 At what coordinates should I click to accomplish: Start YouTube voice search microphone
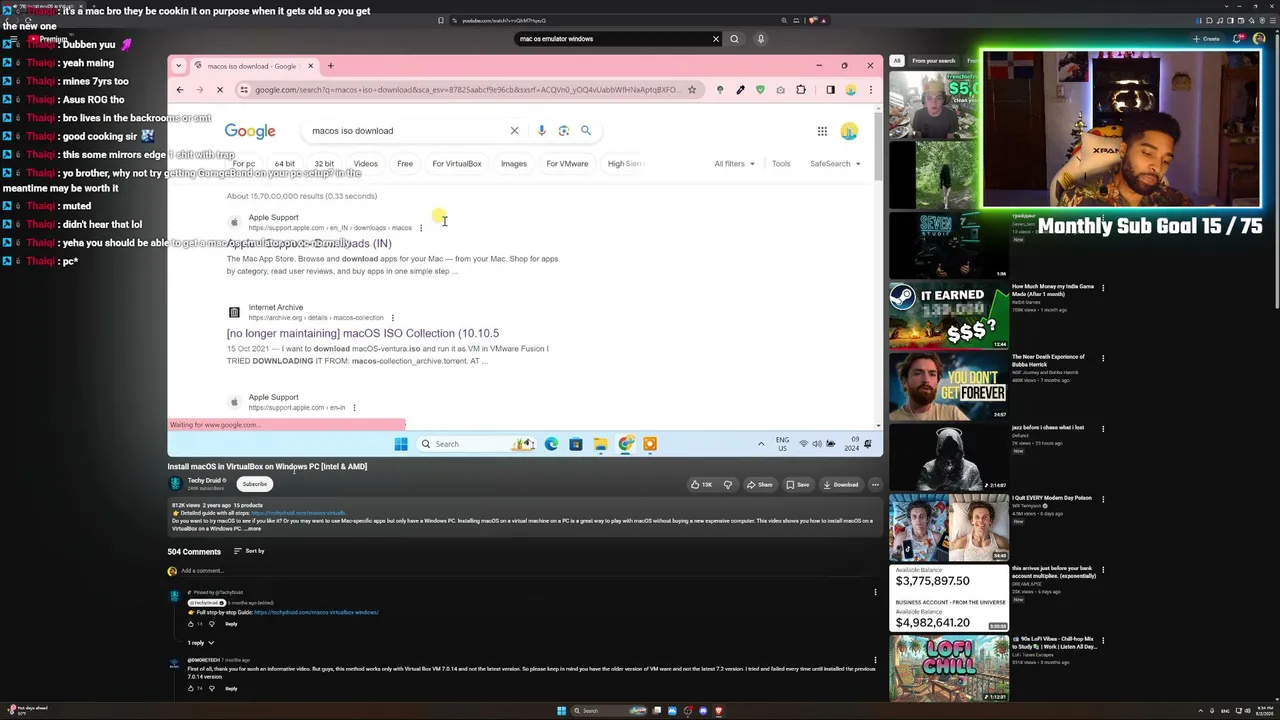tap(760, 39)
